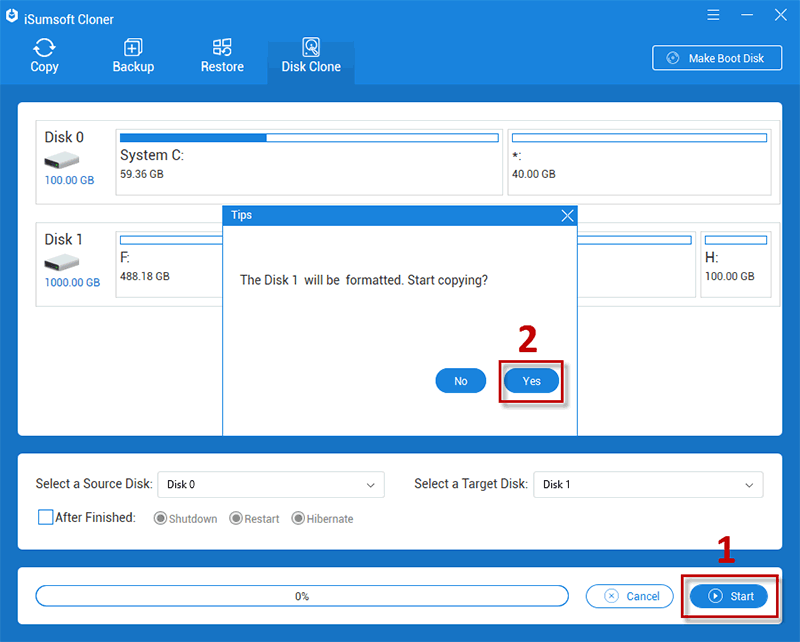Click the Cancel button
Screen dimensions: 800x642
point(630,596)
